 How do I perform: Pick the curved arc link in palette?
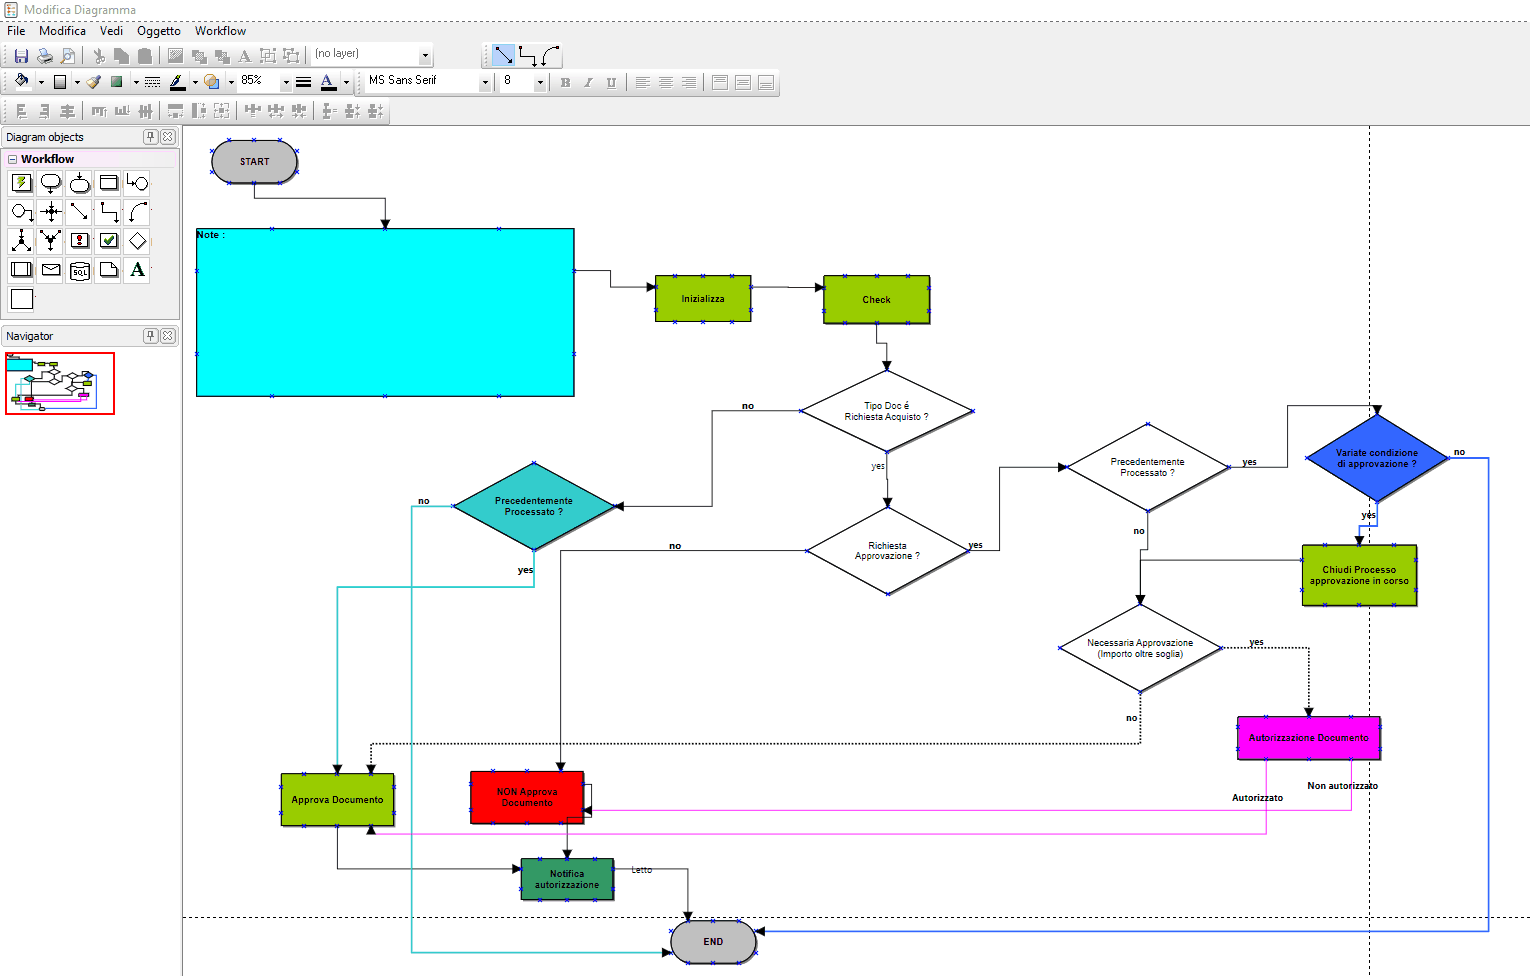[138, 211]
